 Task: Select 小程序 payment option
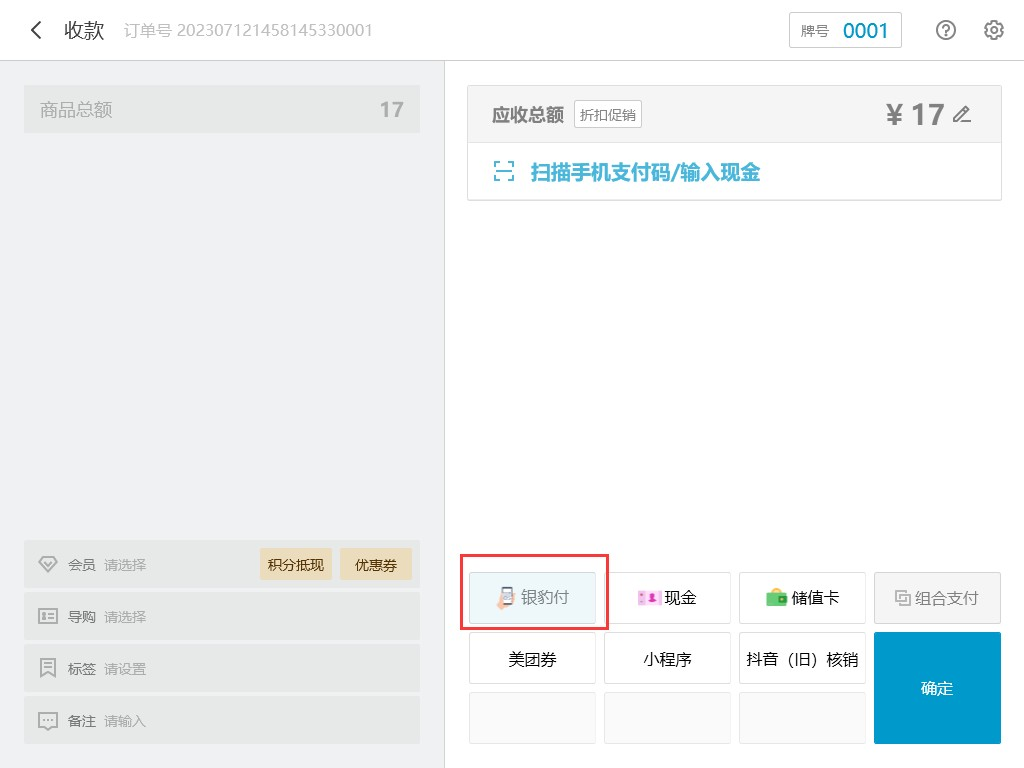(667, 658)
